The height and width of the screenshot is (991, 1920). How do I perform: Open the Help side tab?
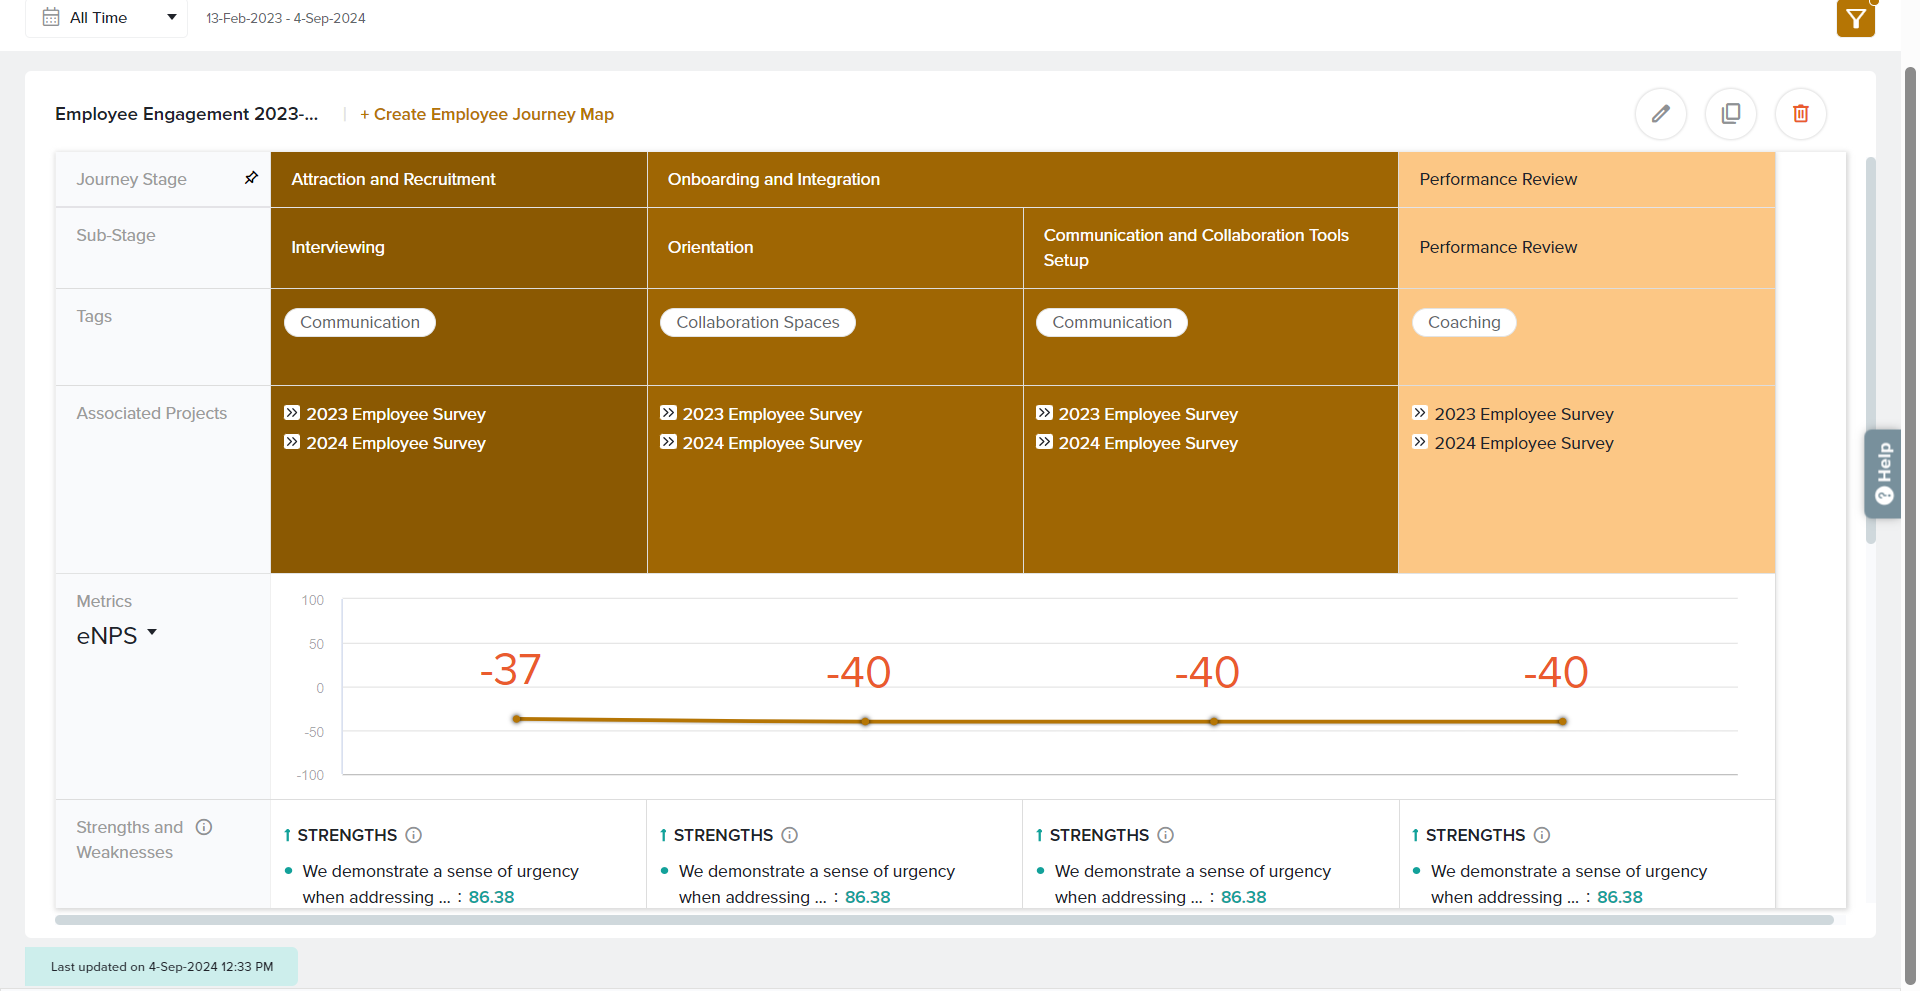click(x=1883, y=473)
